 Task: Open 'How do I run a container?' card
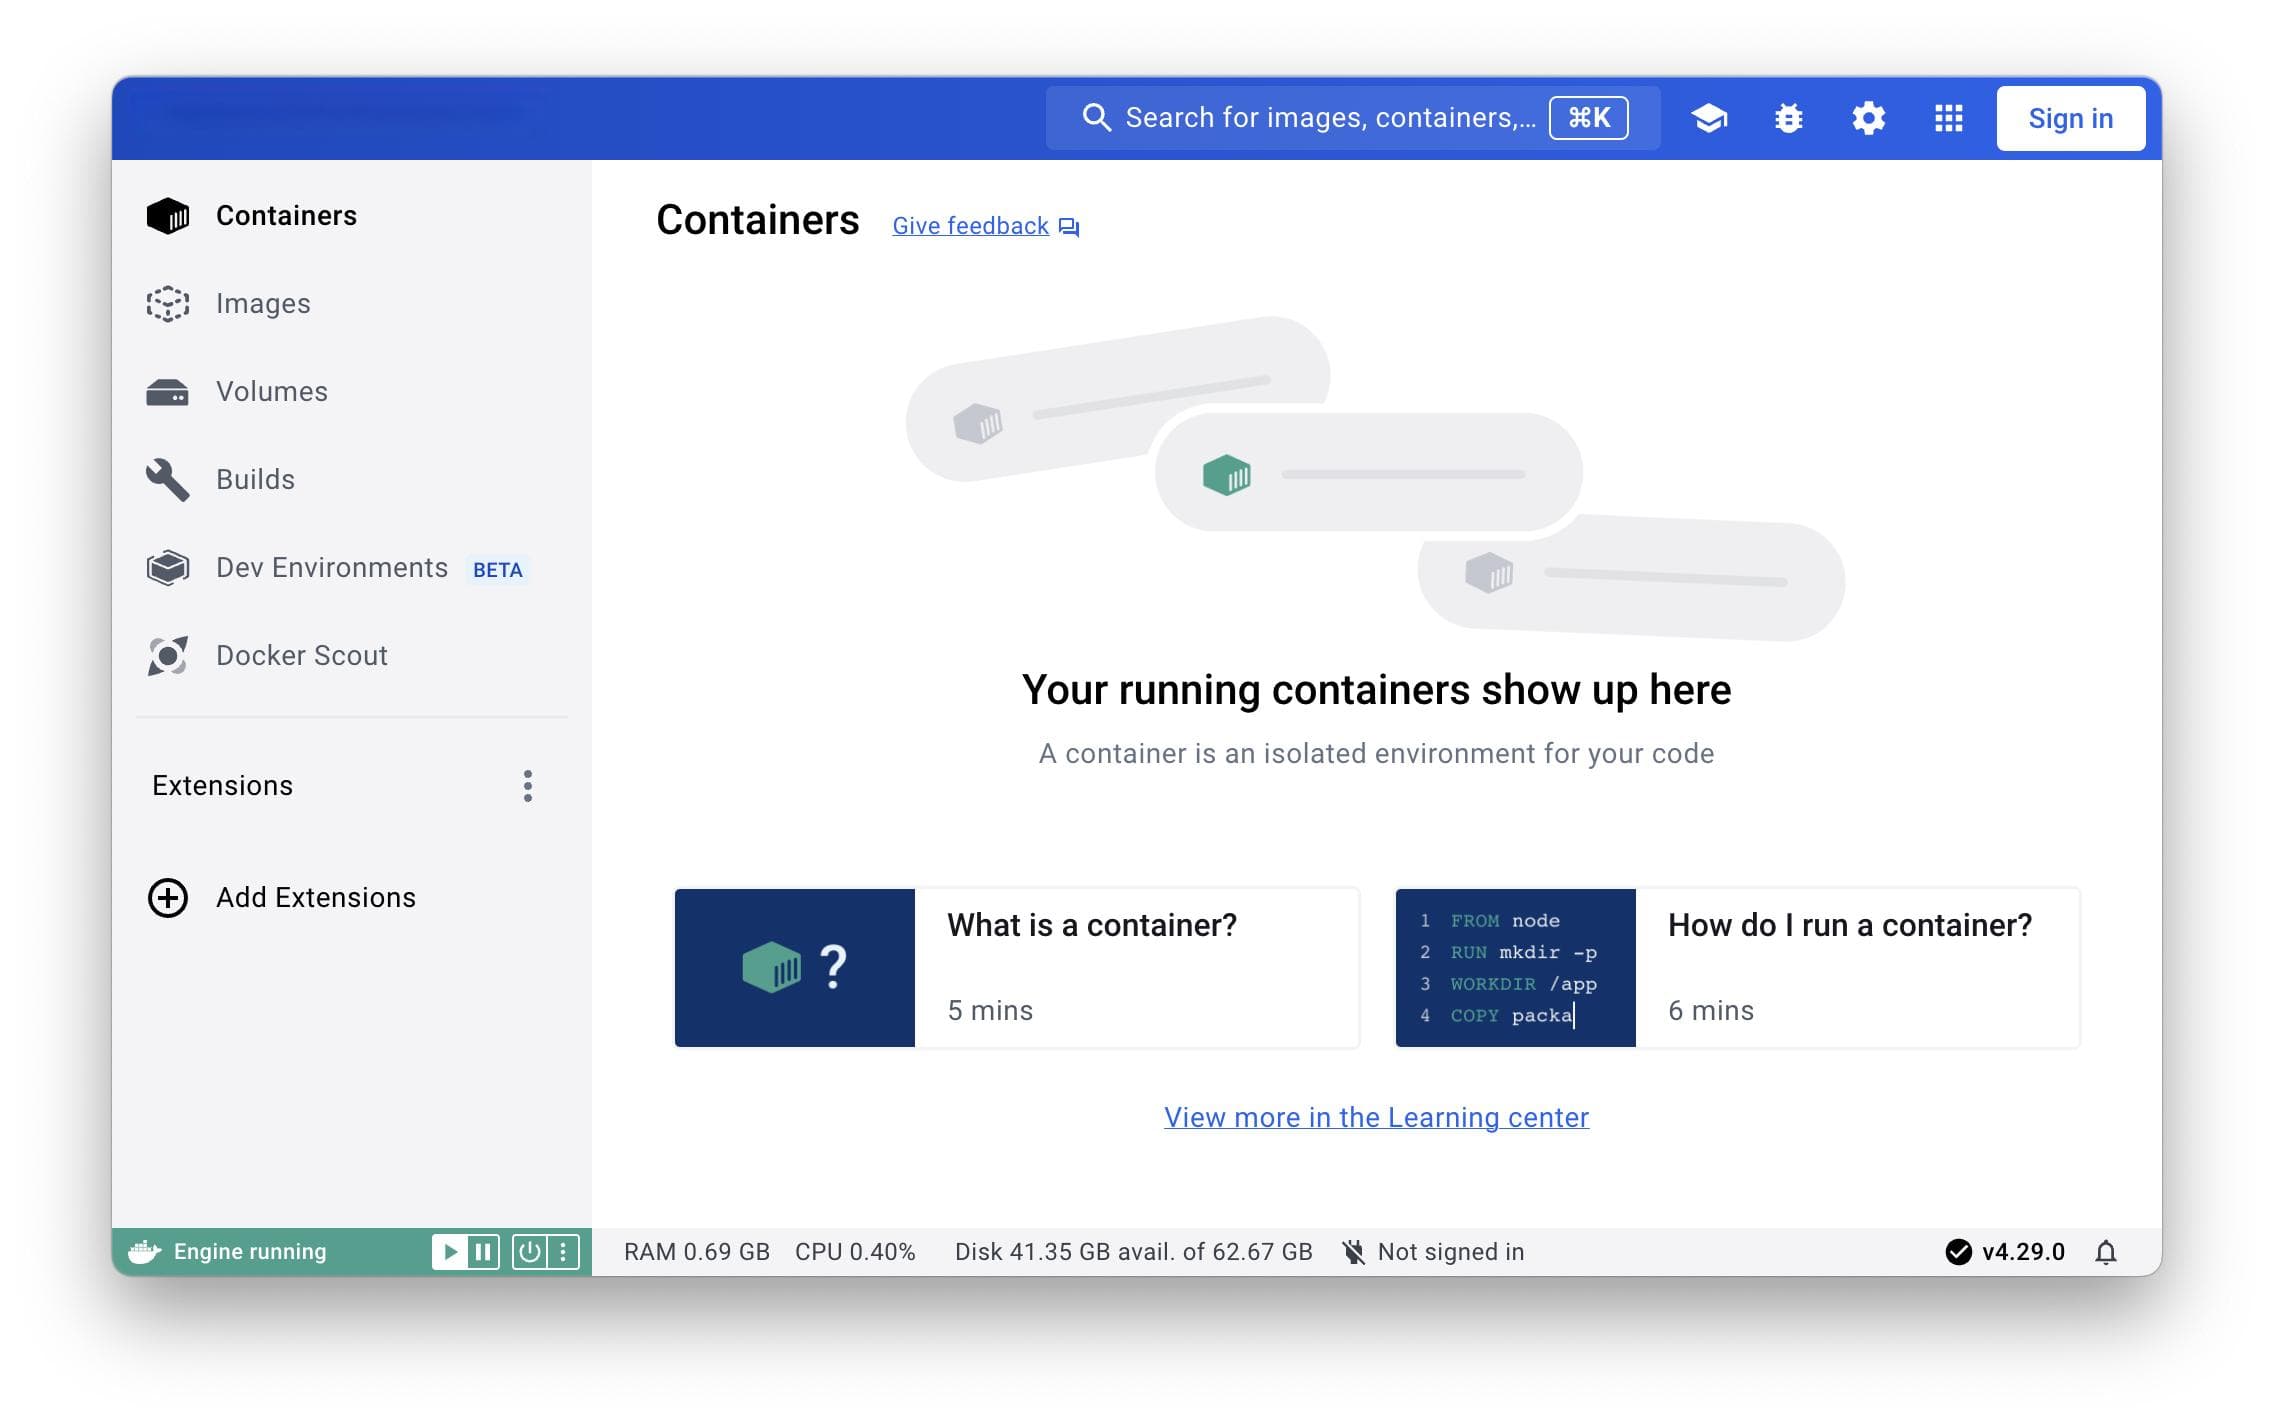pyautogui.click(x=1738, y=968)
